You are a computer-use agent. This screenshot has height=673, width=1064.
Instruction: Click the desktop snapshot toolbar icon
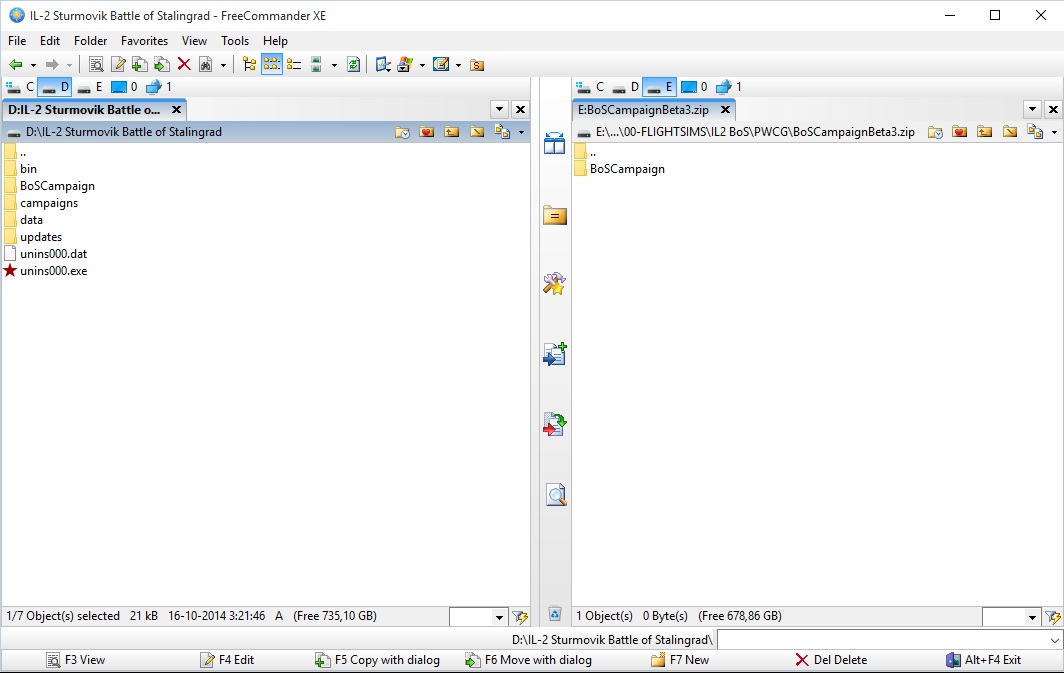coord(383,65)
